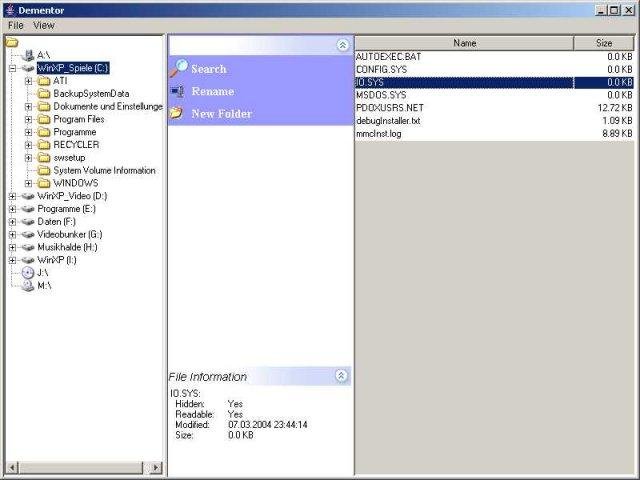Select the IO.SYS file row

point(494,82)
